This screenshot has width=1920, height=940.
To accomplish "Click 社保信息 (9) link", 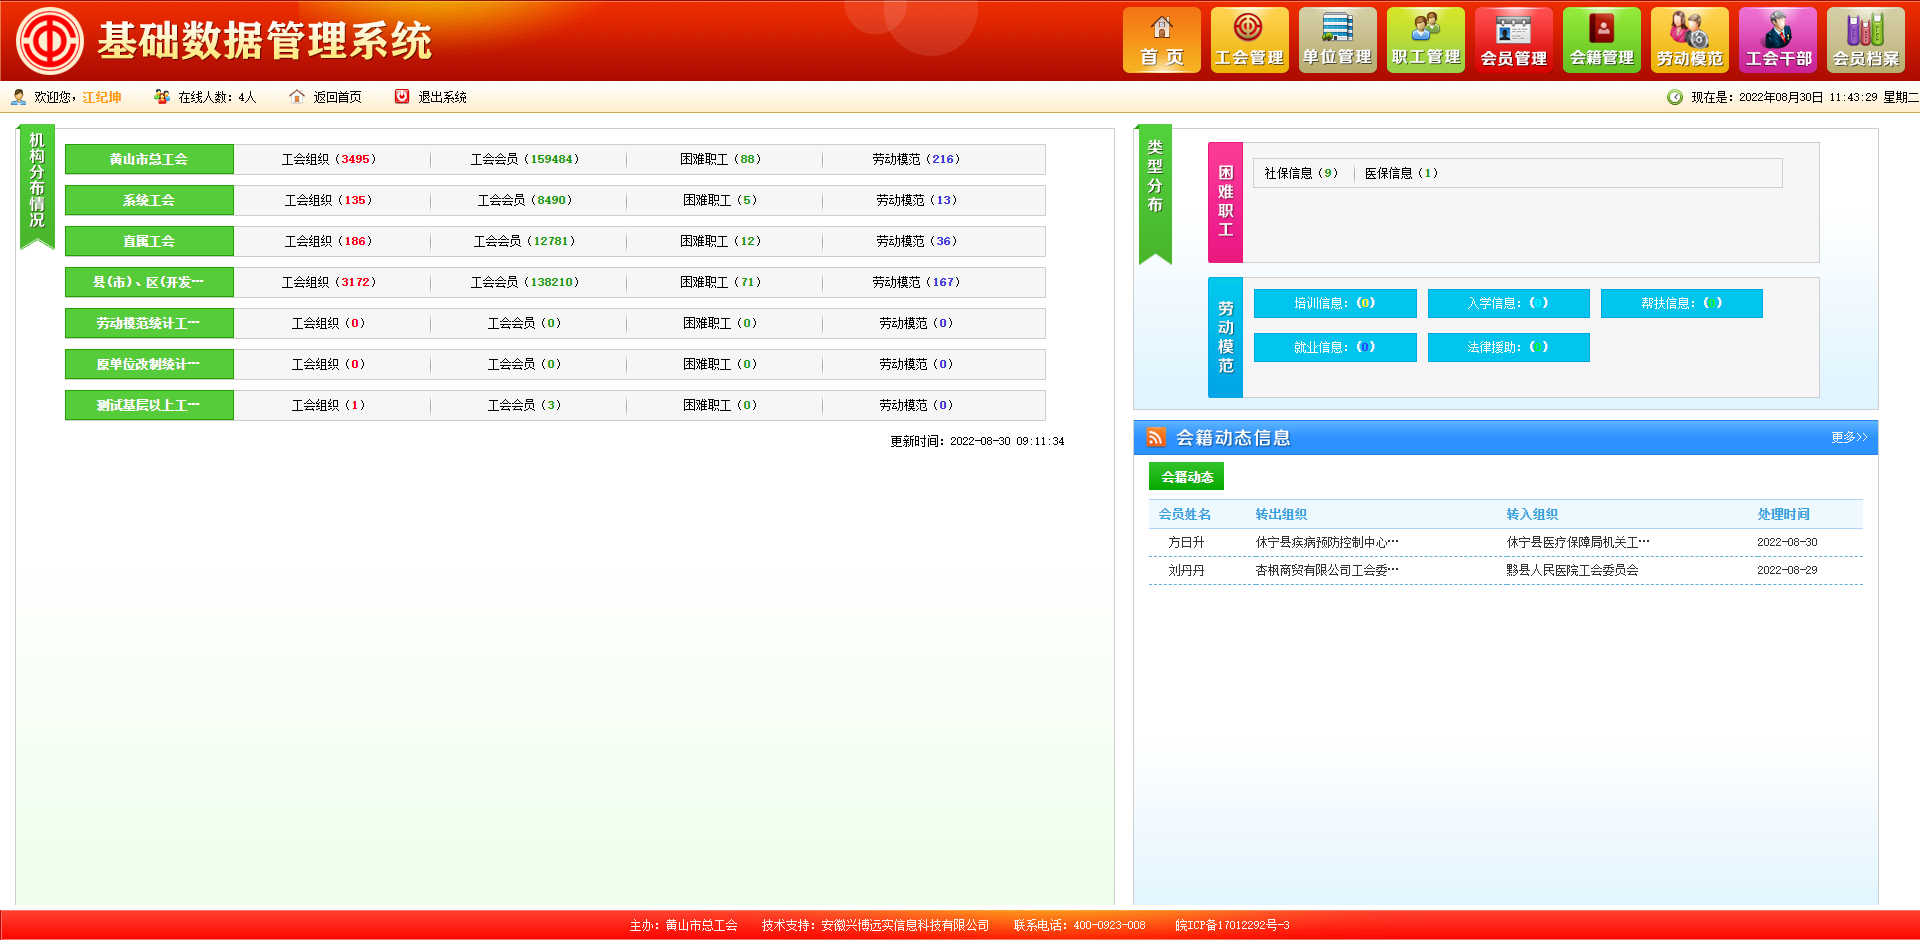I will (1300, 173).
